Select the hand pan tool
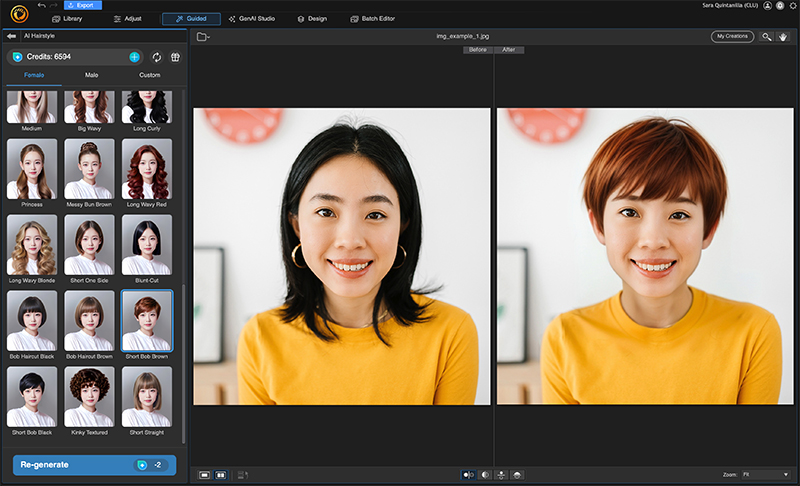 coord(783,37)
